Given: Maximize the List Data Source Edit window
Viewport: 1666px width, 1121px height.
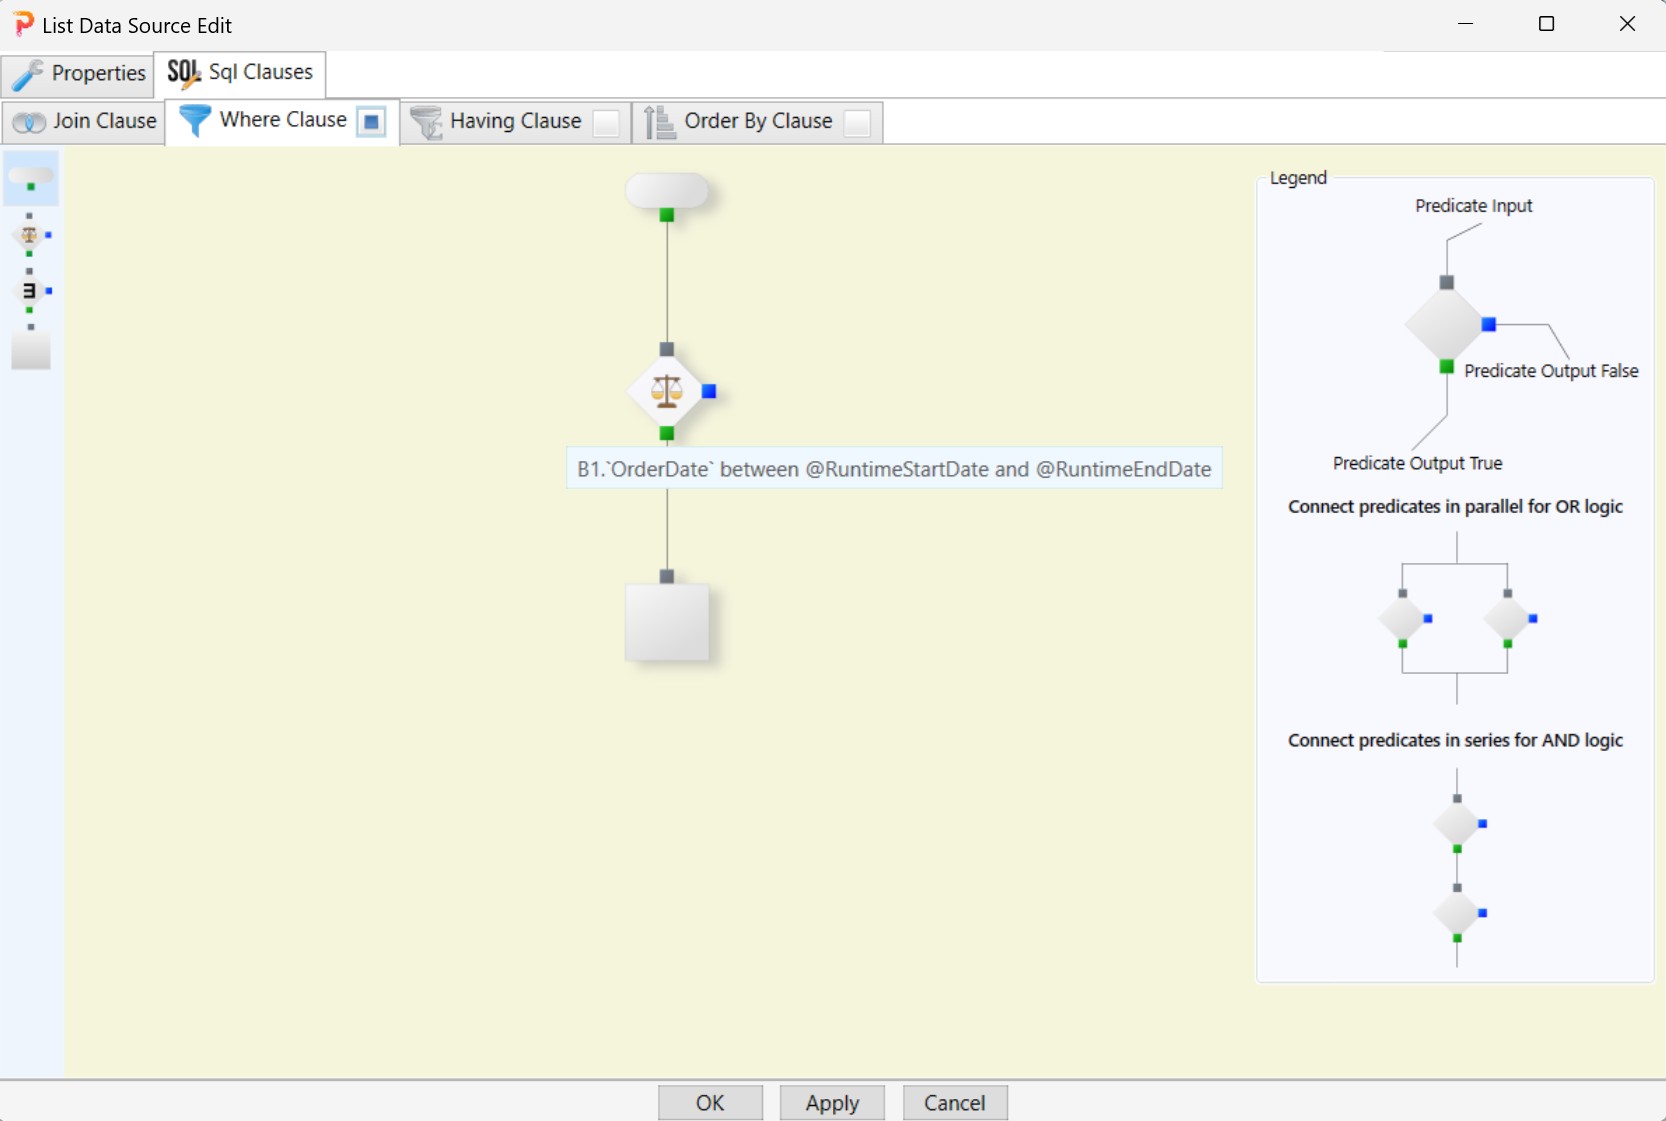Looking at the screenshot, I should pyautogui.click(x=1546, y=24).
